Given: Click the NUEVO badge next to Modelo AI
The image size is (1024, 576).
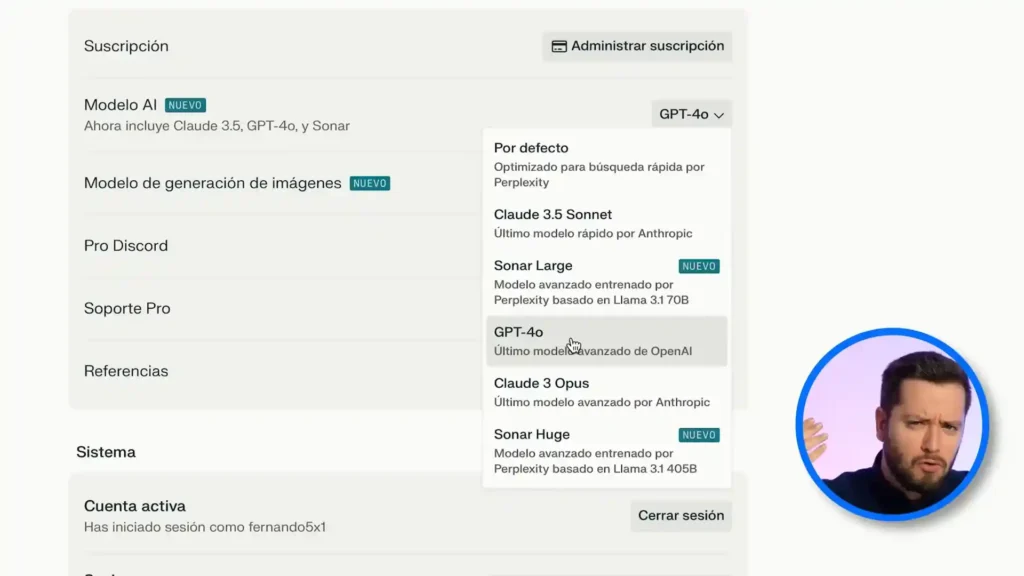Looking at the screenshot, I should click(x=185, y=105).
